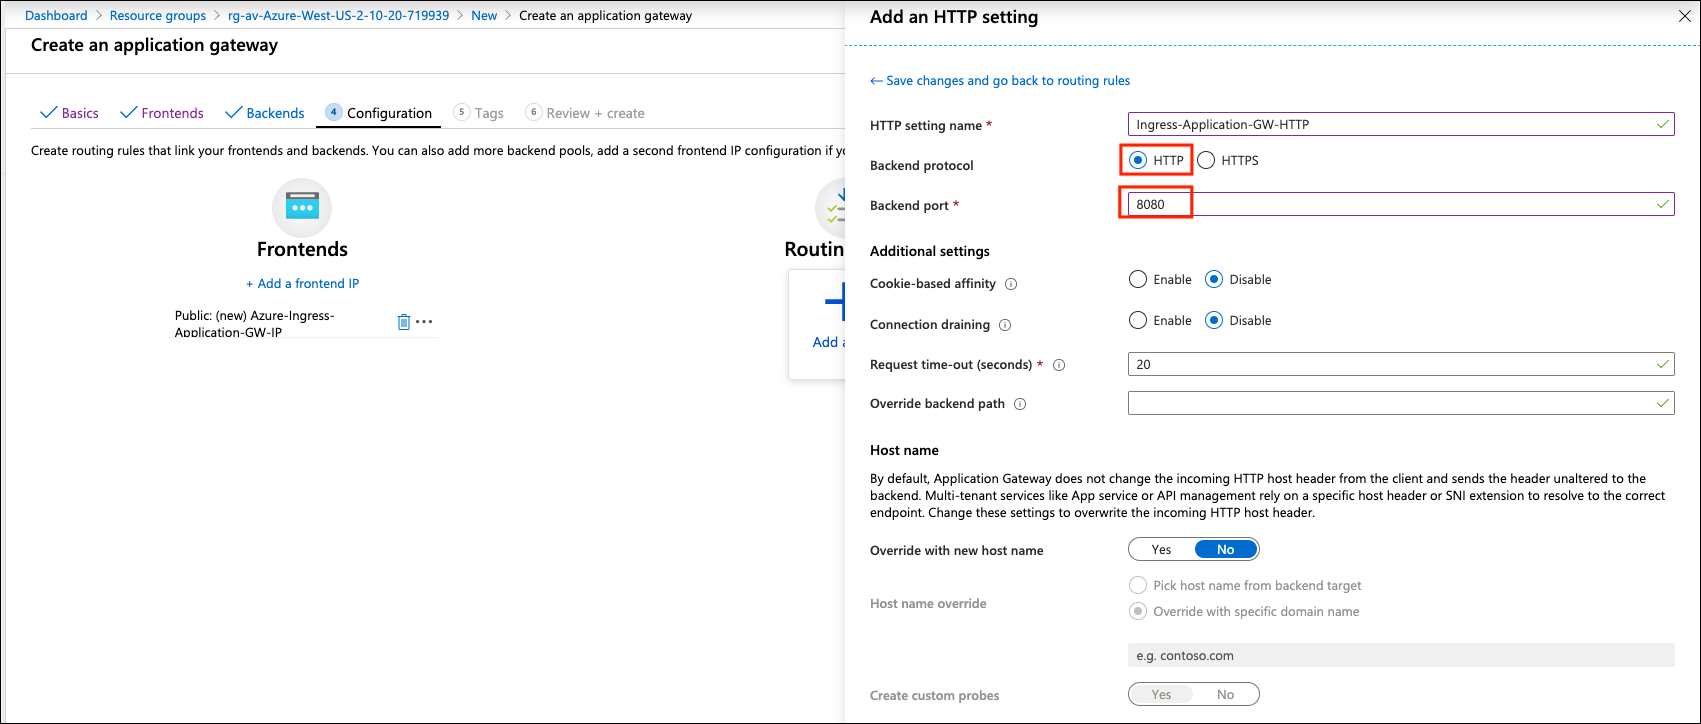The image size is (1701, 724).
Task: Enable cookie-based affinity
Action: [x=1138, y=280]
